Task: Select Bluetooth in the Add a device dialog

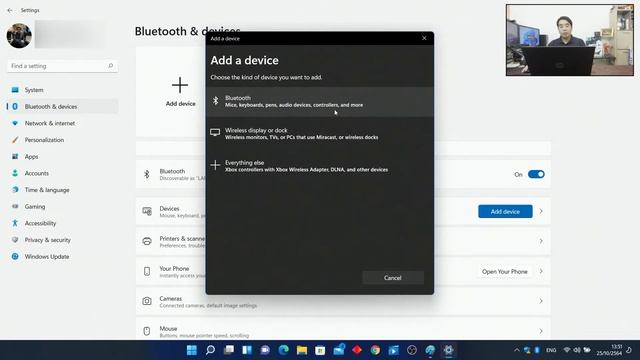Action: coord(320,101)
